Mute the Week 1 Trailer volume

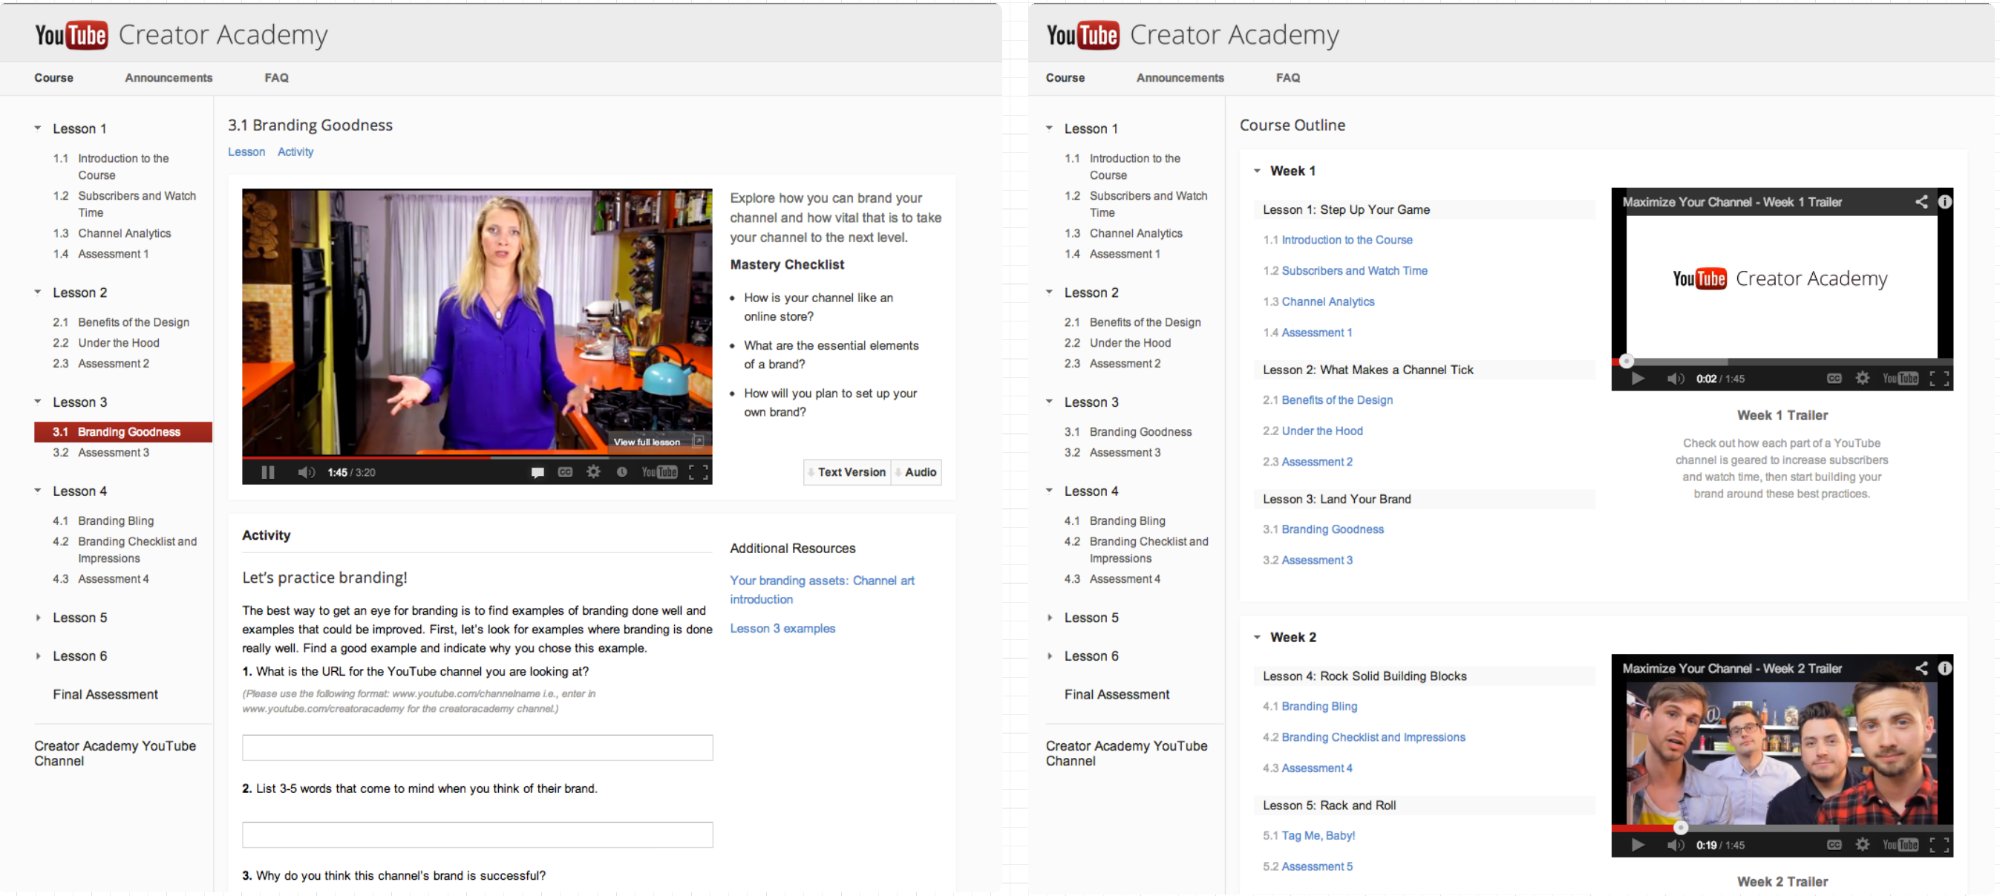tap(1675, 378)
